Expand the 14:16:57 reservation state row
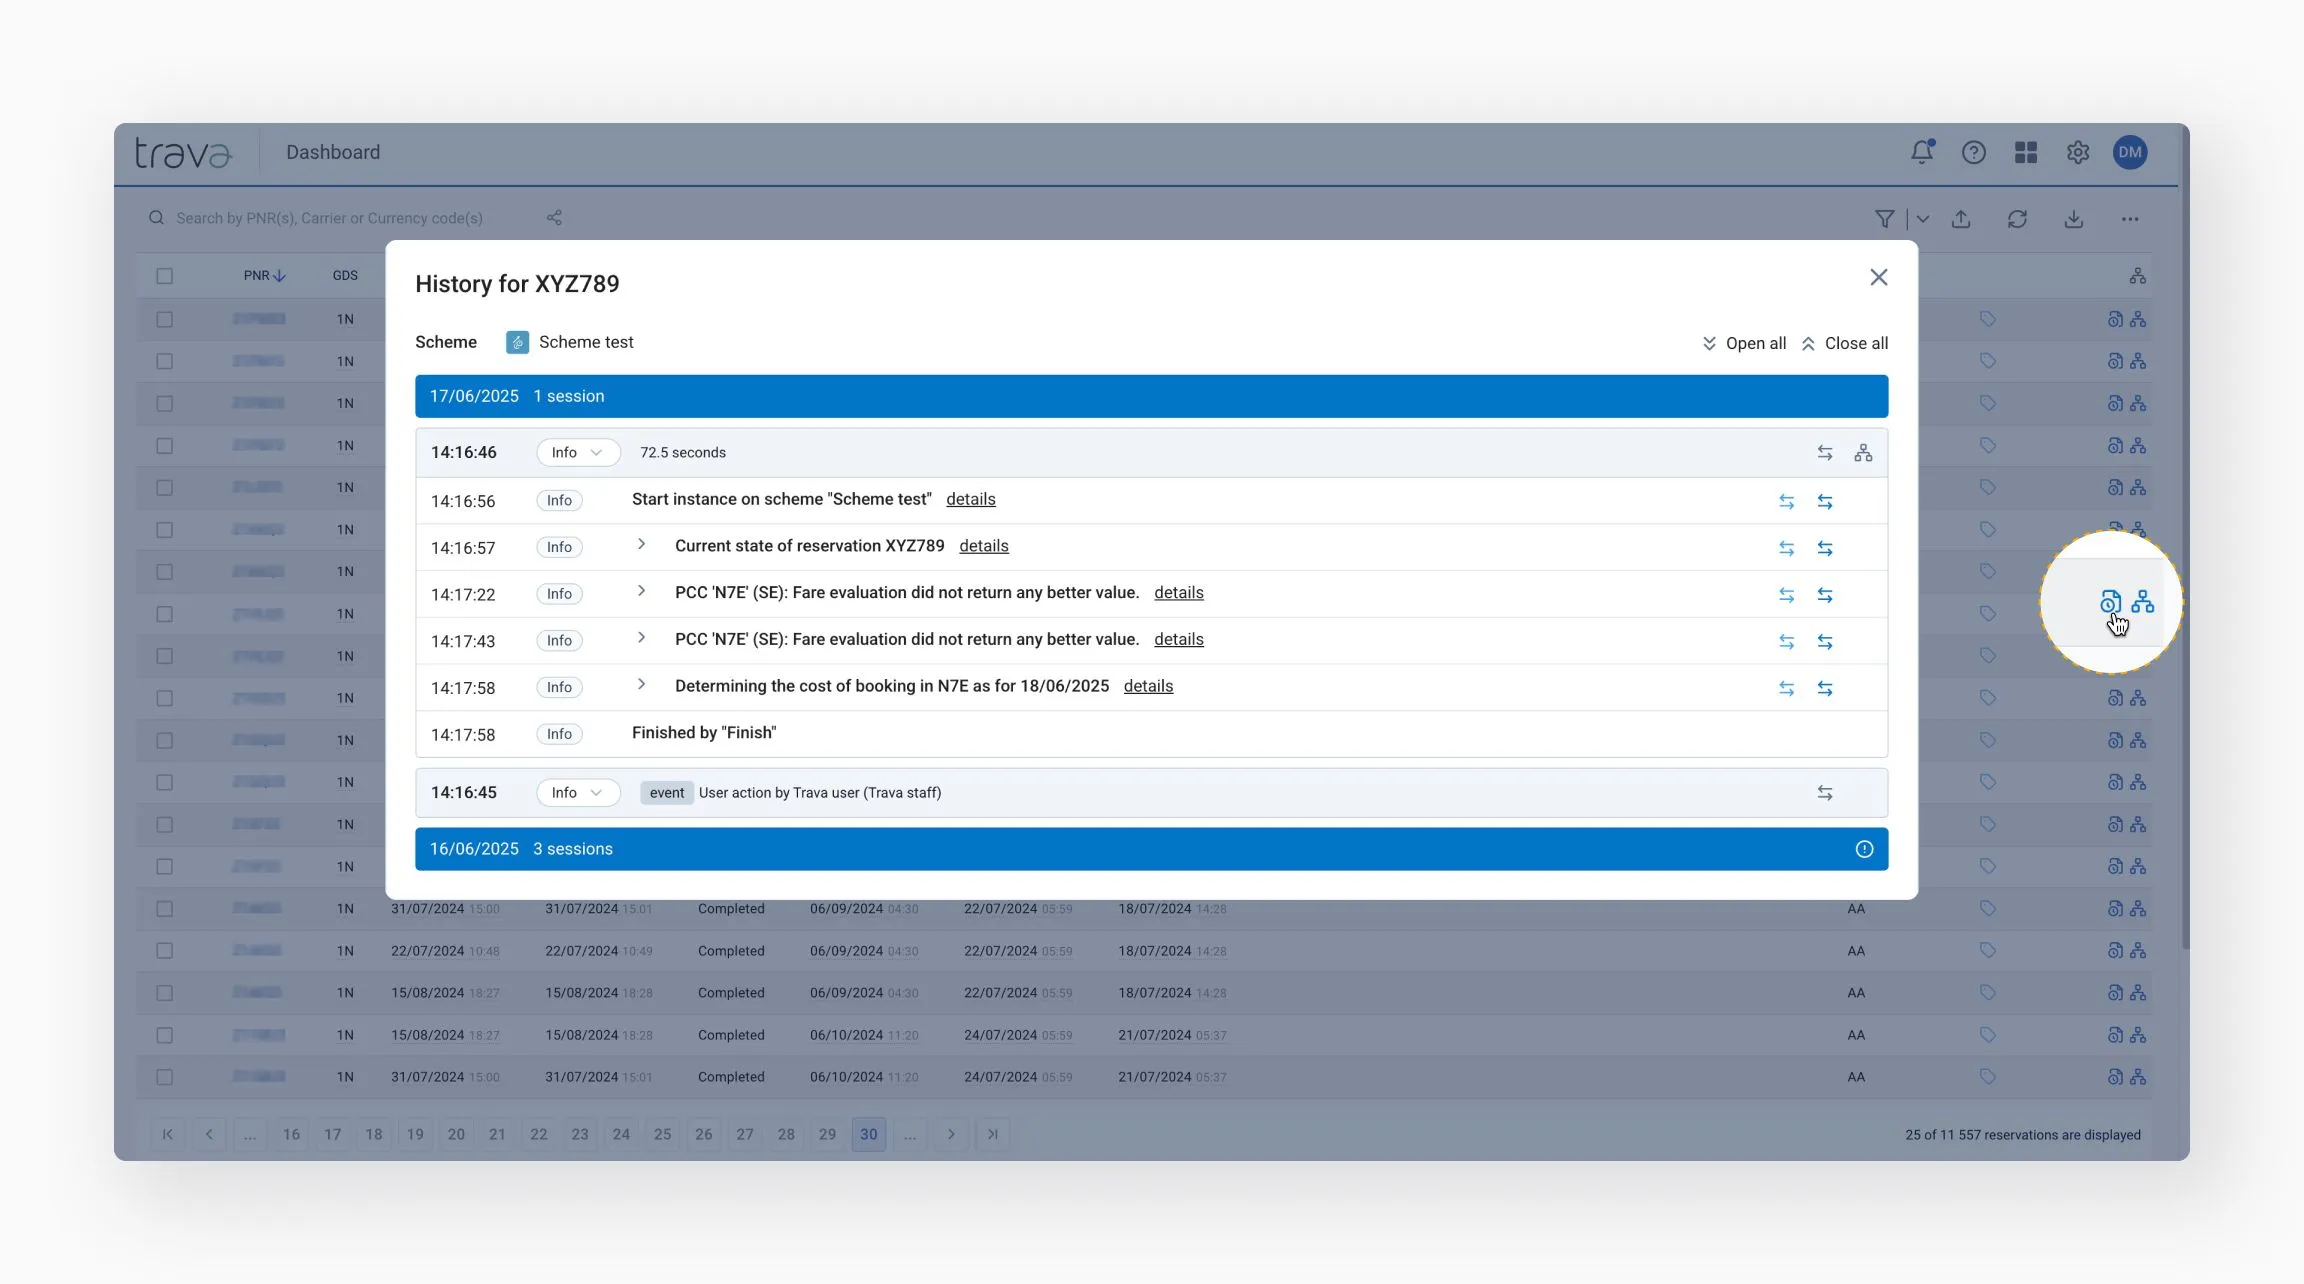 click(x=641, y=545)
